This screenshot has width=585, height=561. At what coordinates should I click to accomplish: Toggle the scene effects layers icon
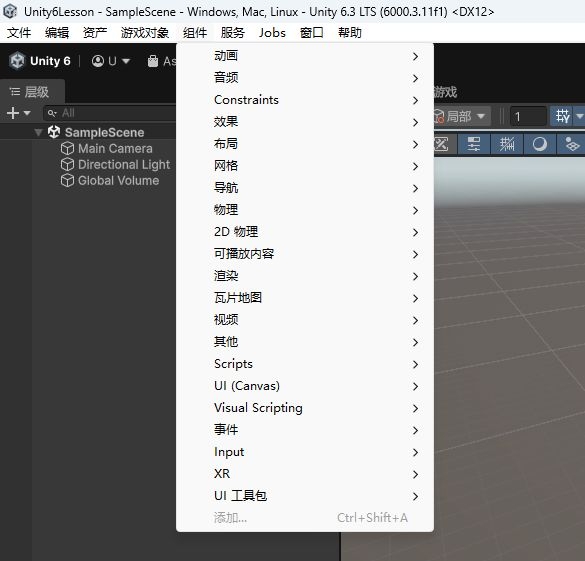point(572,144)
